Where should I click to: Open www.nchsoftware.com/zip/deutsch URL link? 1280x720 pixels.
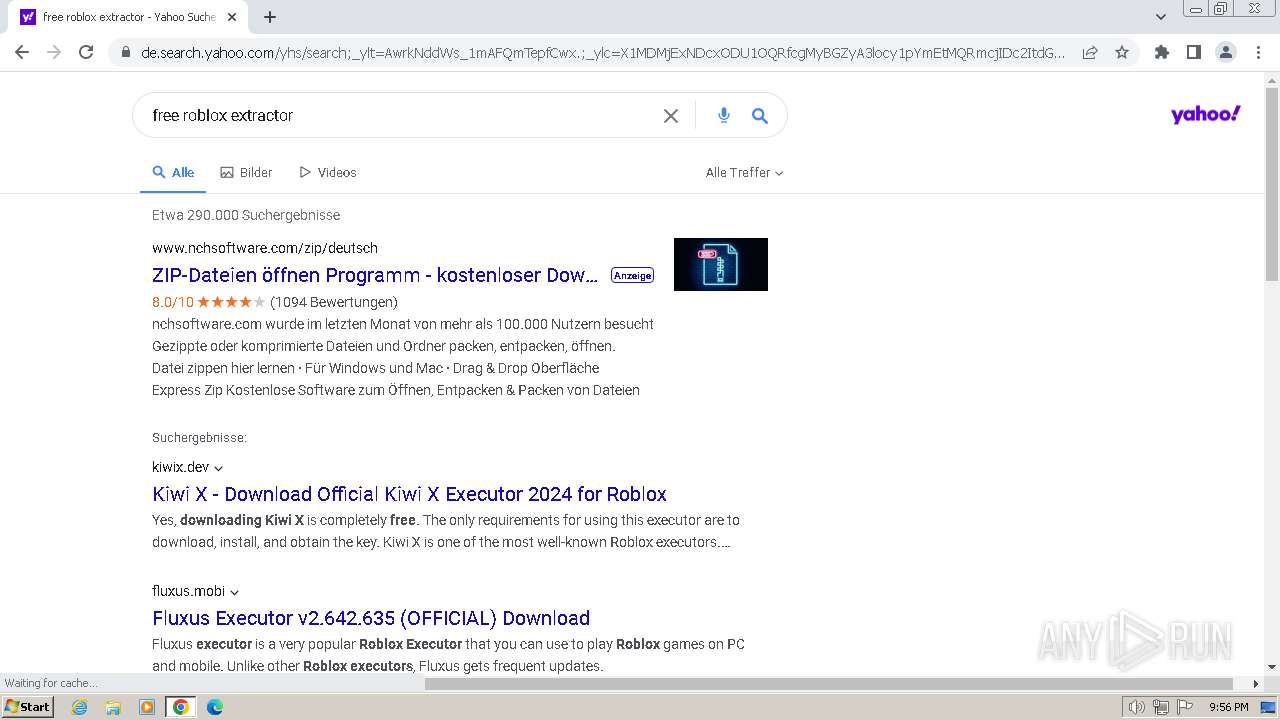(x=265, y=248)
